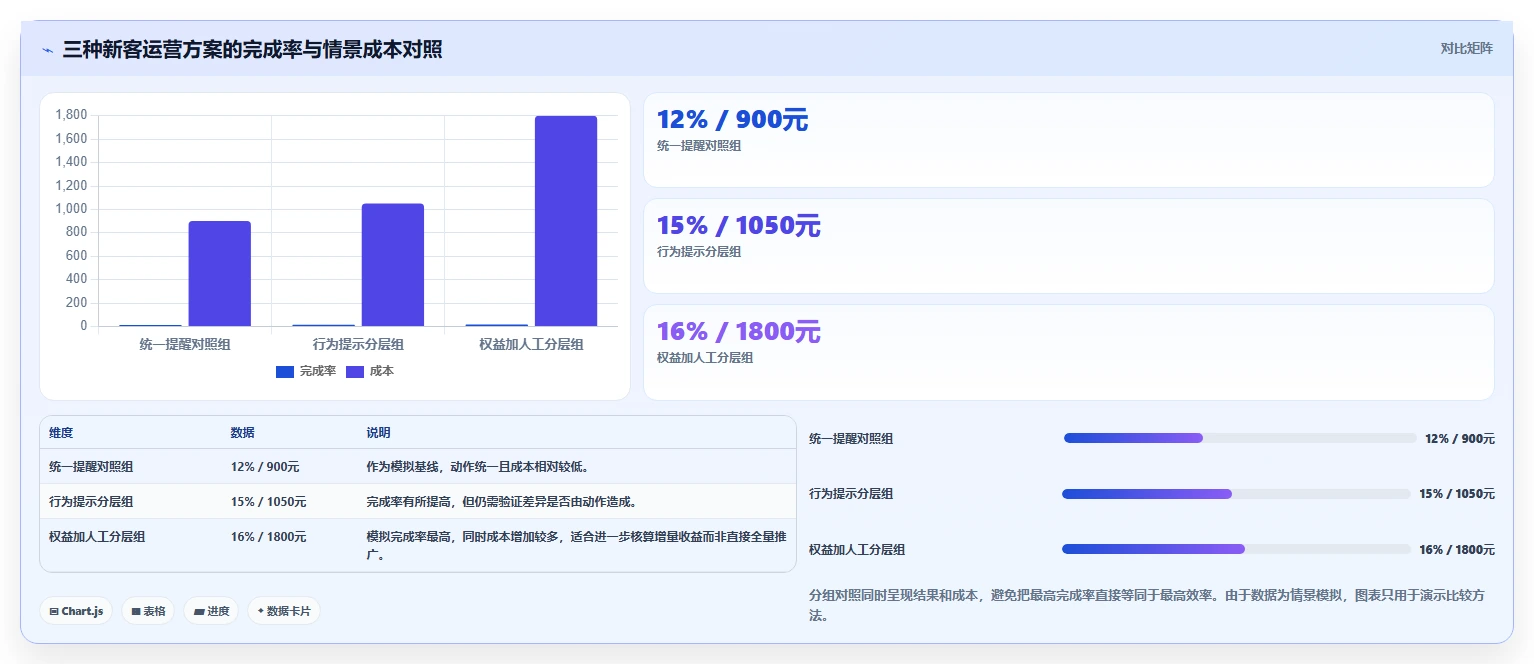Toggle the 成本 legend color box
The width and height of the screenshot is (1534, 664).
[x=355, y=371]
